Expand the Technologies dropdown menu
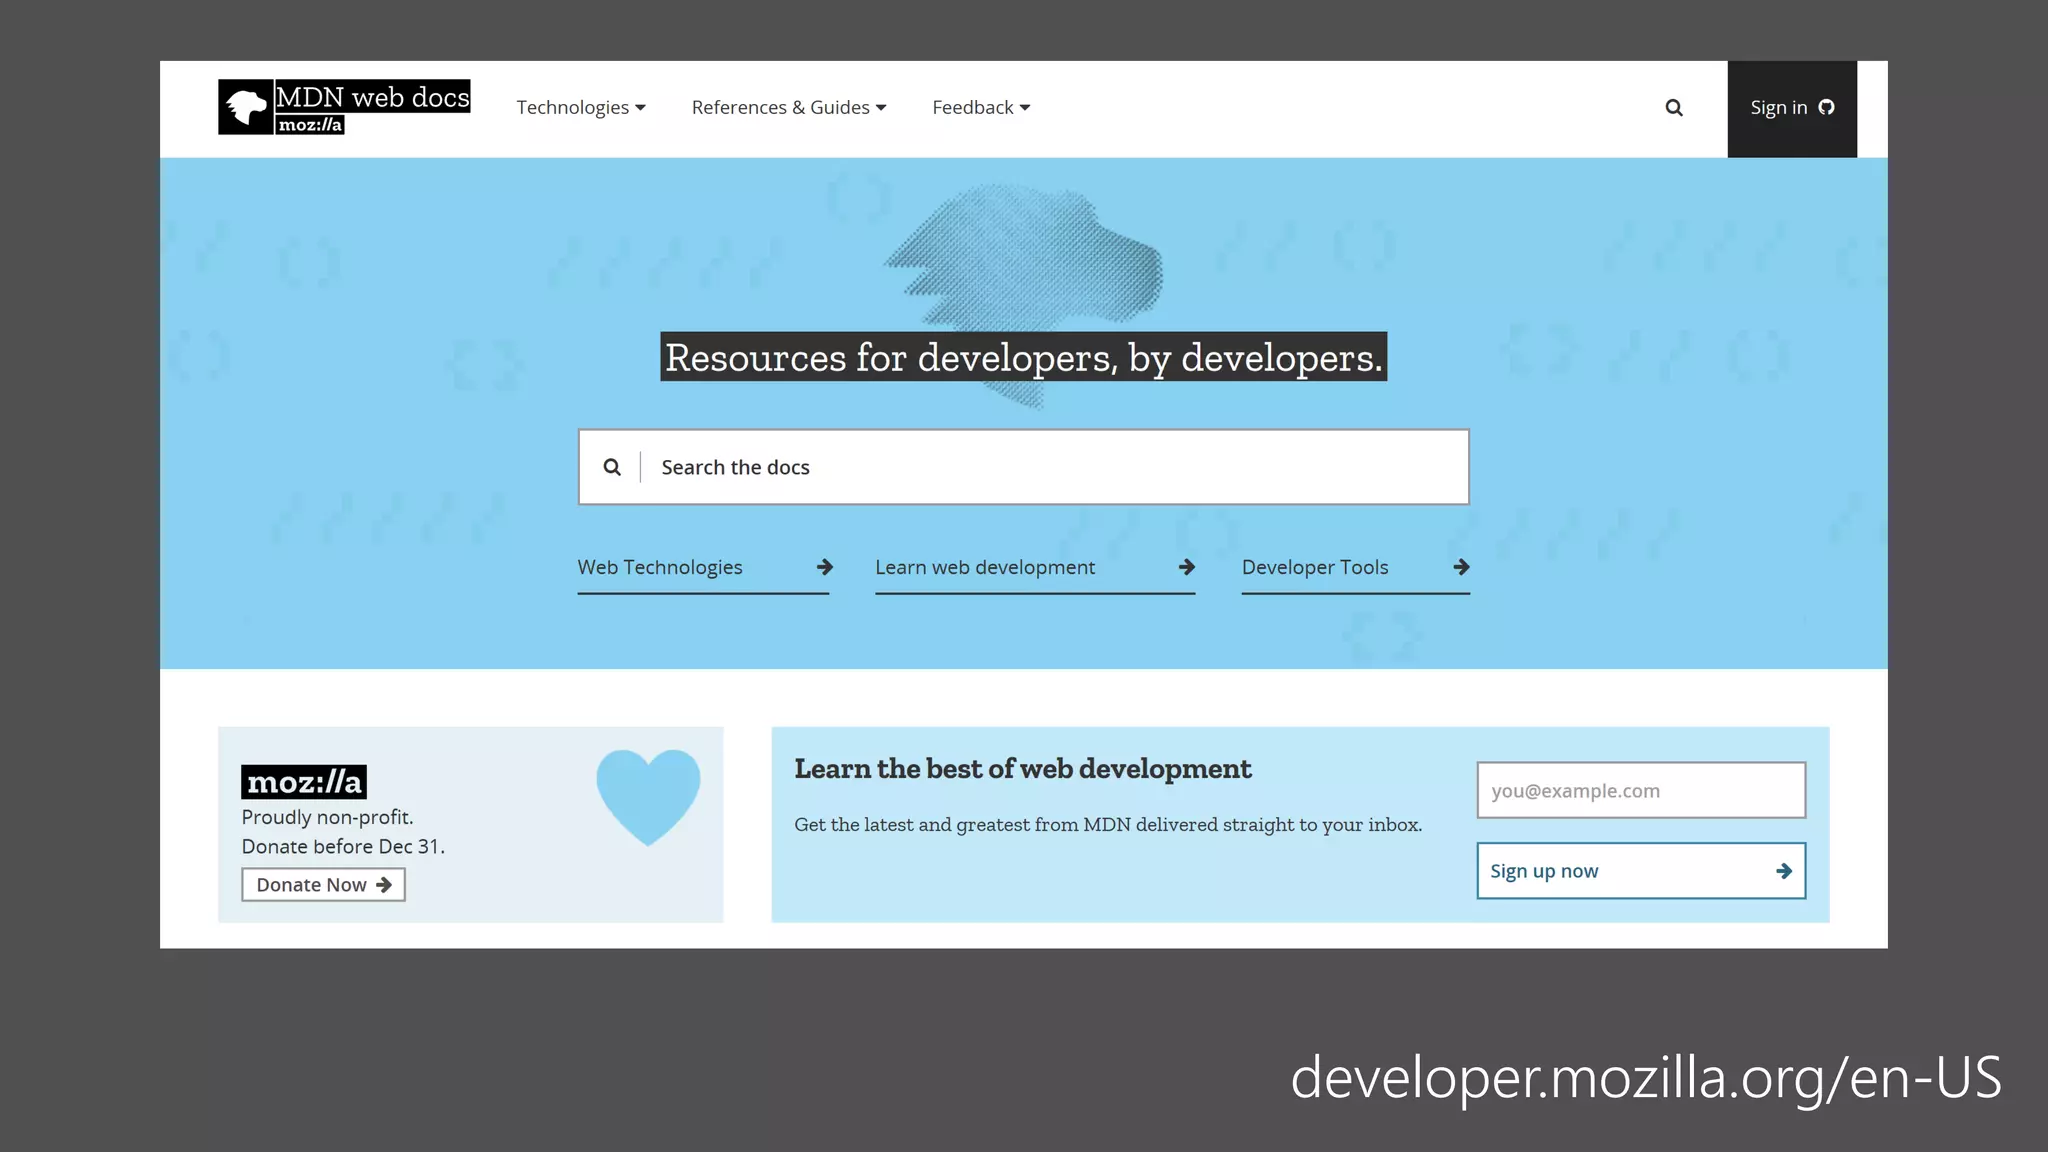2048x1152 pixels. [580, 108]
